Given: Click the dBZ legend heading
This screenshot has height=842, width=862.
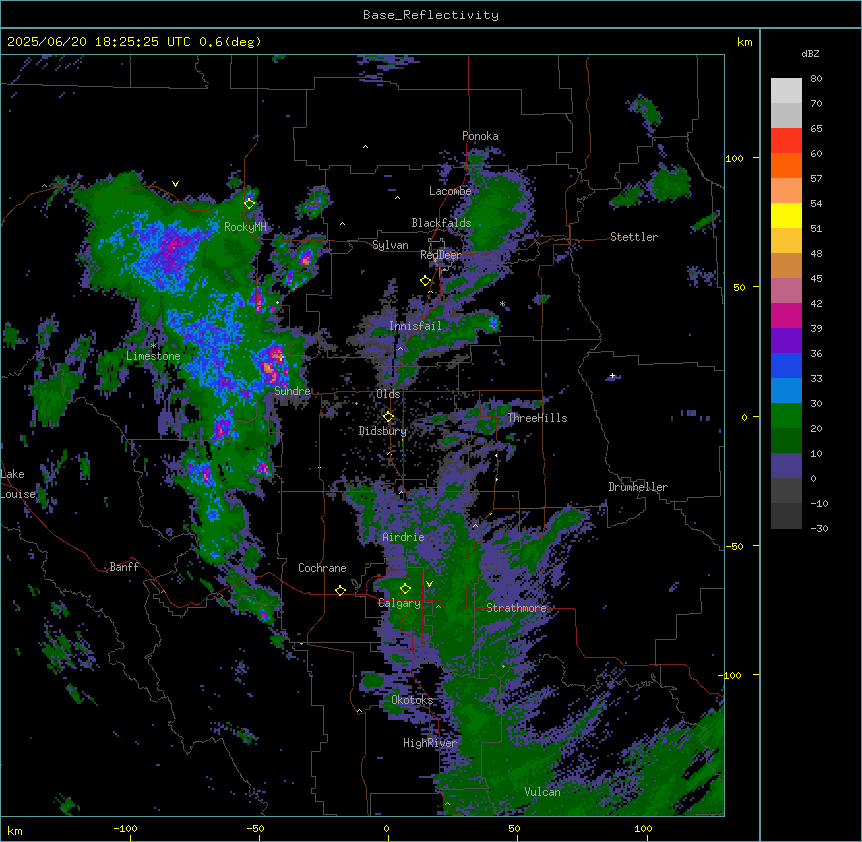Looking at the screenshot, I should click(810, 53).
